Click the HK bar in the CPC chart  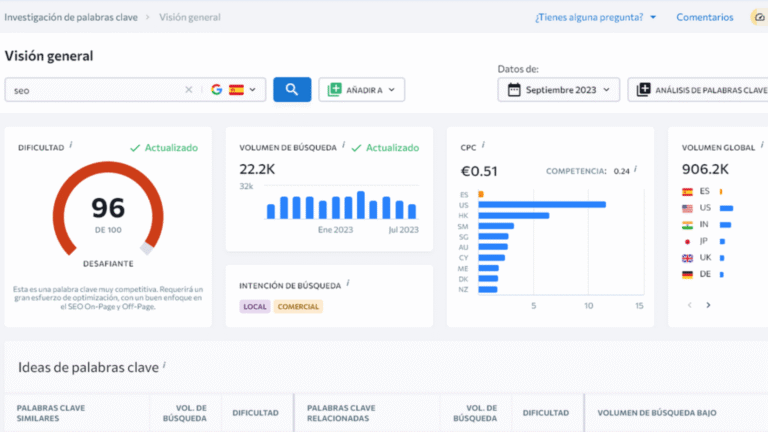coord(514,216)
